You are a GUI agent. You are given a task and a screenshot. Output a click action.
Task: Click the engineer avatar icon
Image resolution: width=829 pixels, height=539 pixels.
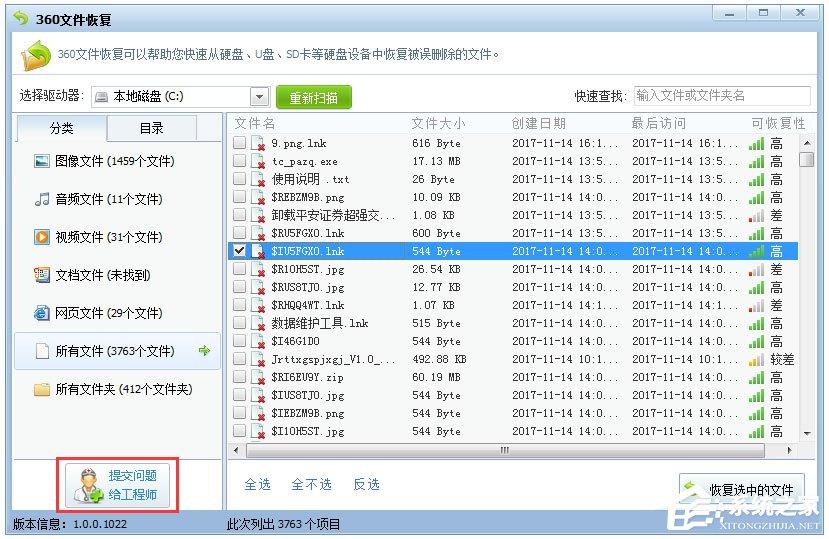(x=88, y=486)
